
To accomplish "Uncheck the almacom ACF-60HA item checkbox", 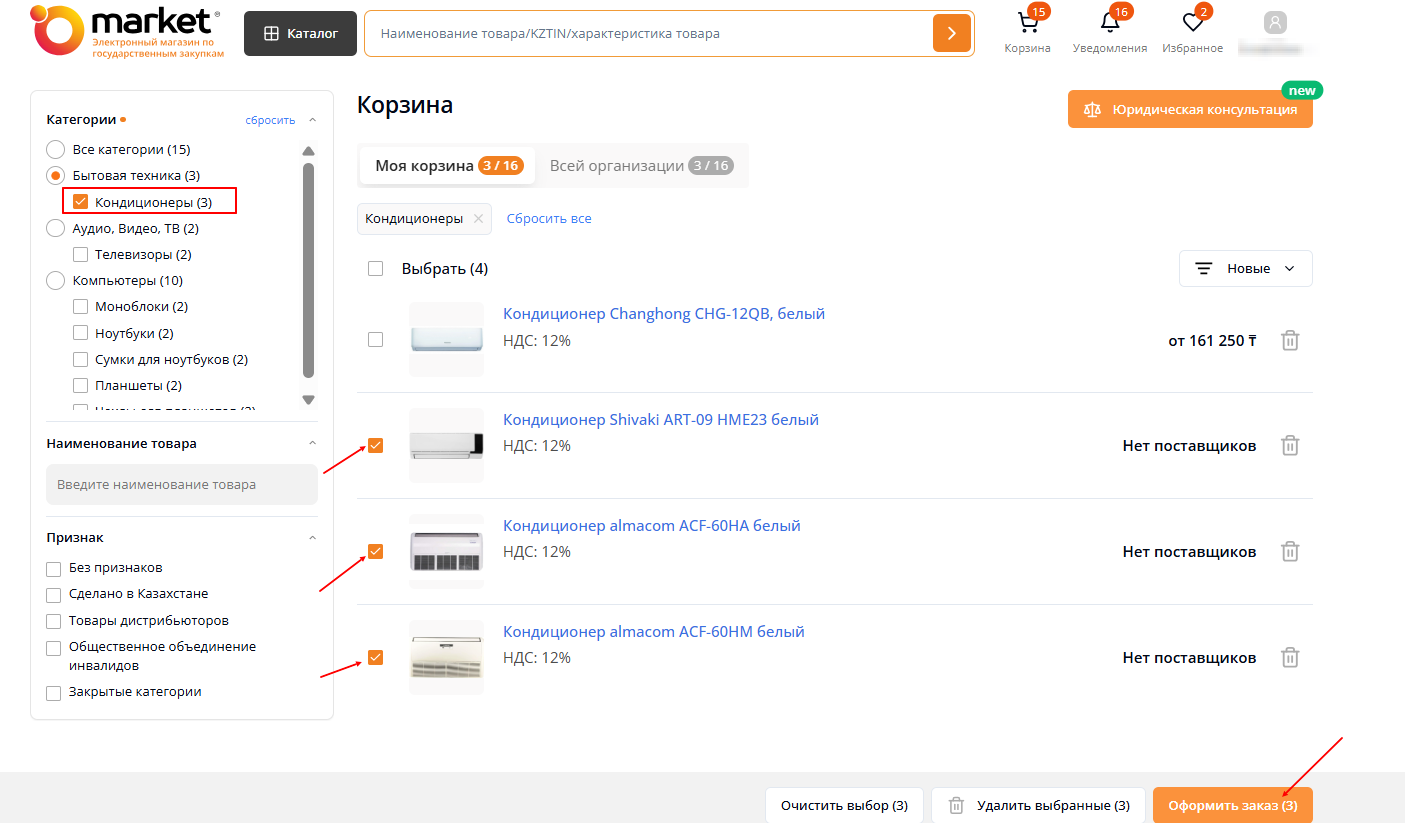I will [375, 551].
